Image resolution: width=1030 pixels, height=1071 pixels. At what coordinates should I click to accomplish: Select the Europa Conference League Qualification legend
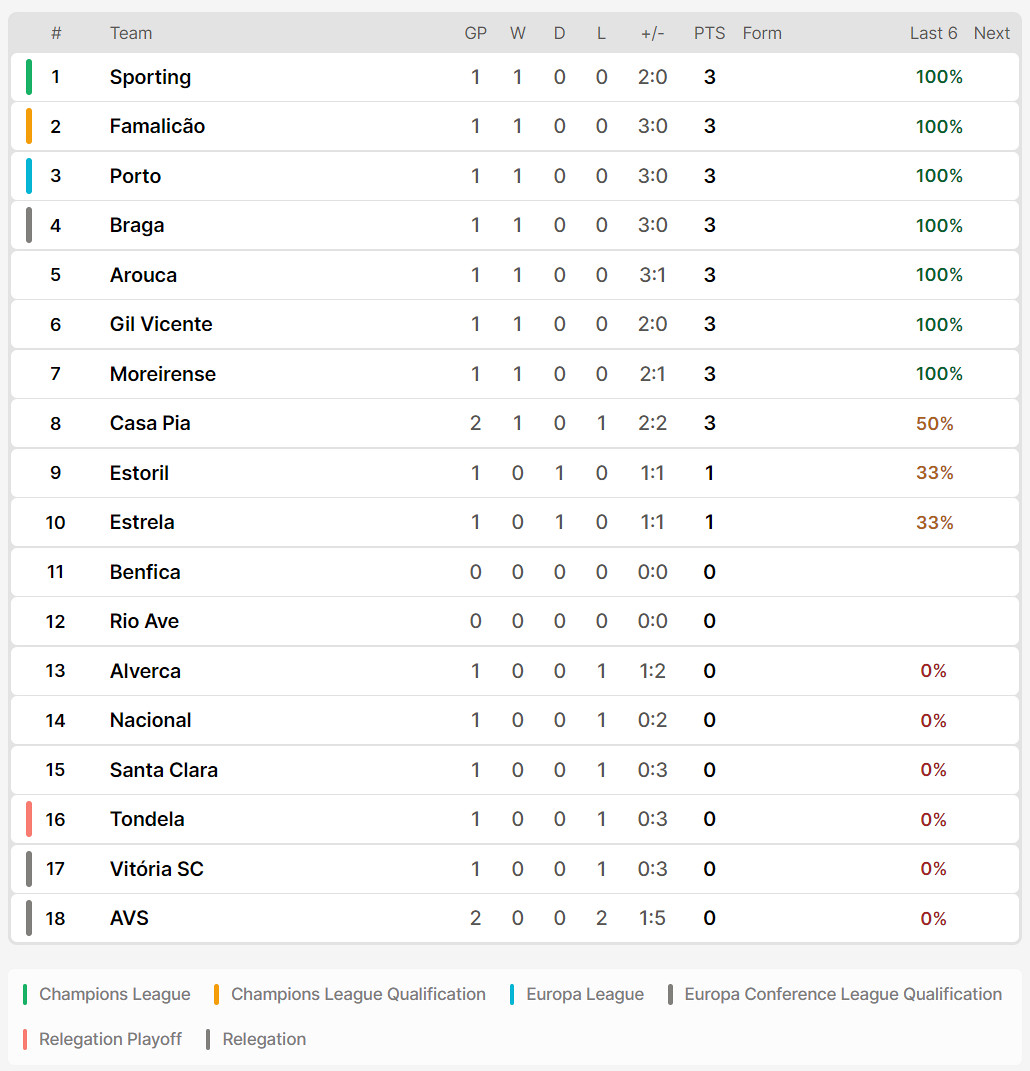click(x=835, y=994)
